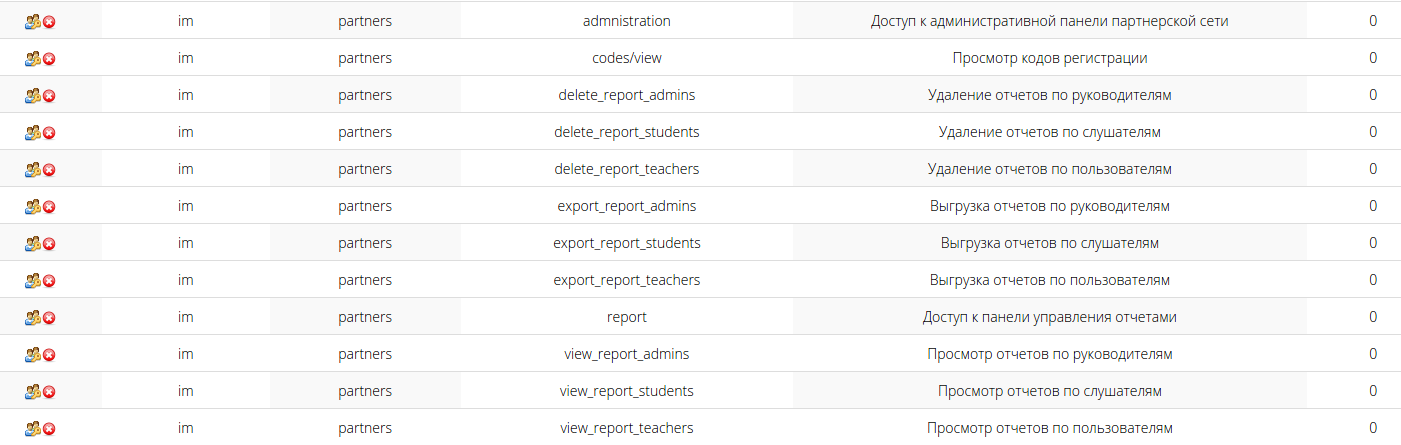Click the red delete icon for administration
The height and width of the screenshot is (445, 1401).
click(x=49, y=21)
